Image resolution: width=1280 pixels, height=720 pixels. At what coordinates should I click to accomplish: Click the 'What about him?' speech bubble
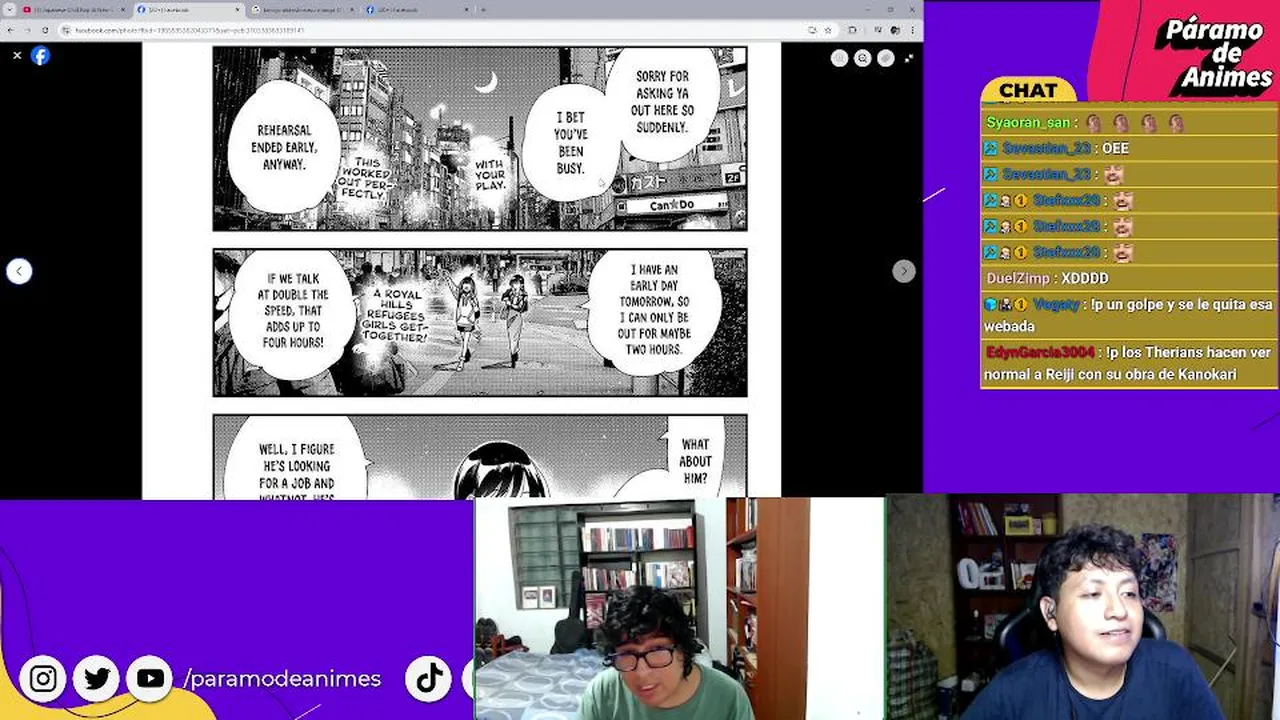[695, 461]
